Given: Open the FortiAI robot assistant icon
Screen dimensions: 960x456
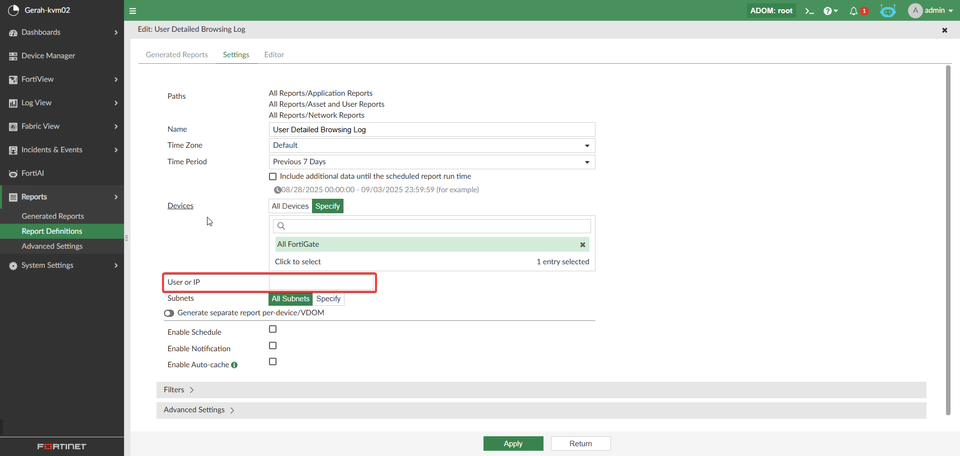Looking at the screenshot, I should pyautogui.click(x=888, y=10).
